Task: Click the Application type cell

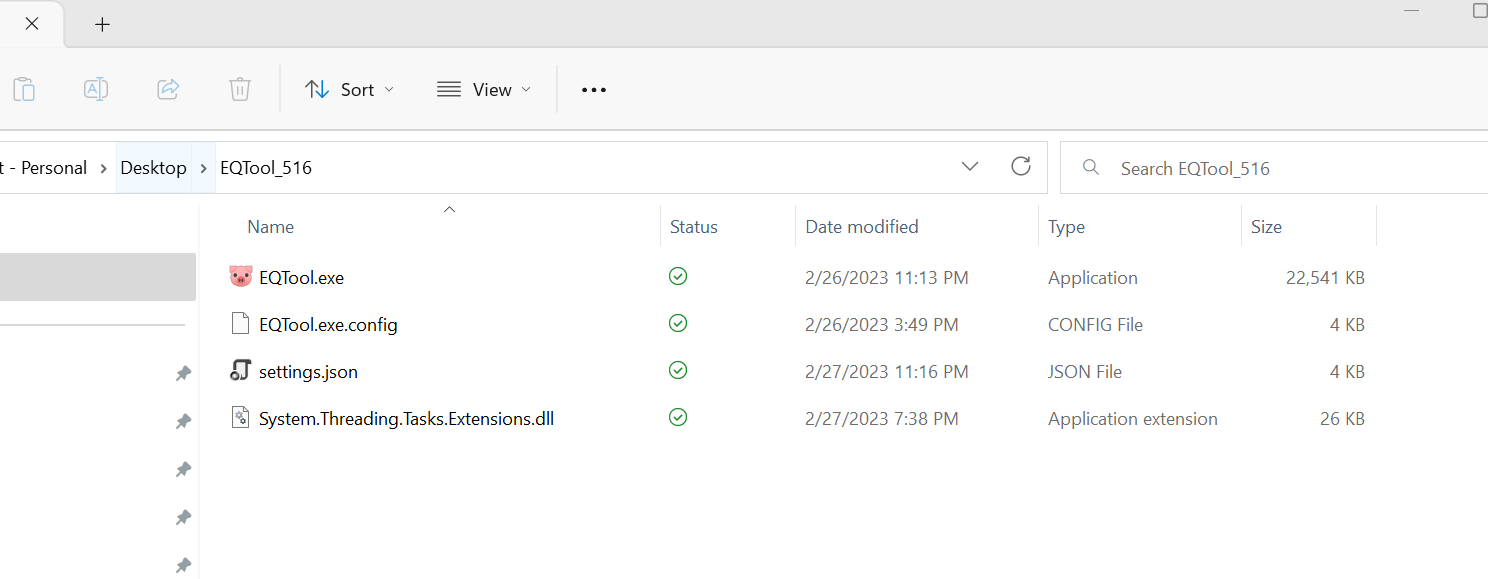Action: [x=1093, y=278]
